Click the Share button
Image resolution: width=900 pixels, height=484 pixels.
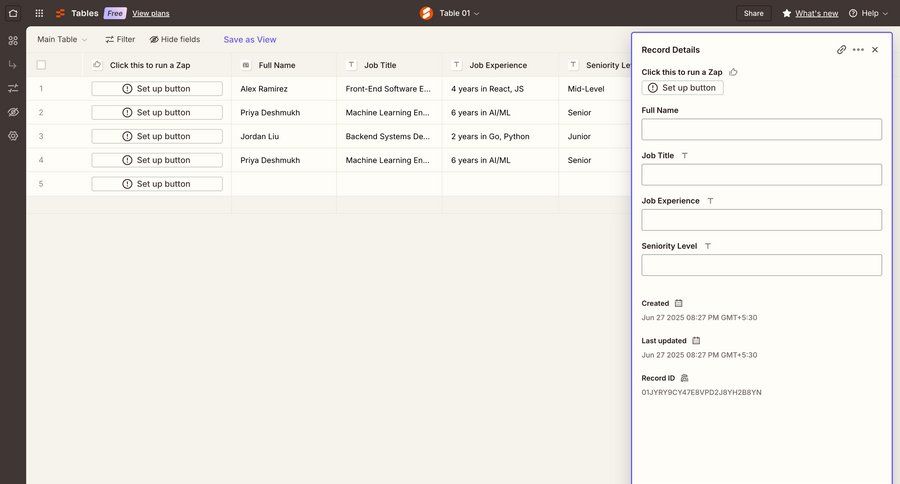tap(753, 13)
